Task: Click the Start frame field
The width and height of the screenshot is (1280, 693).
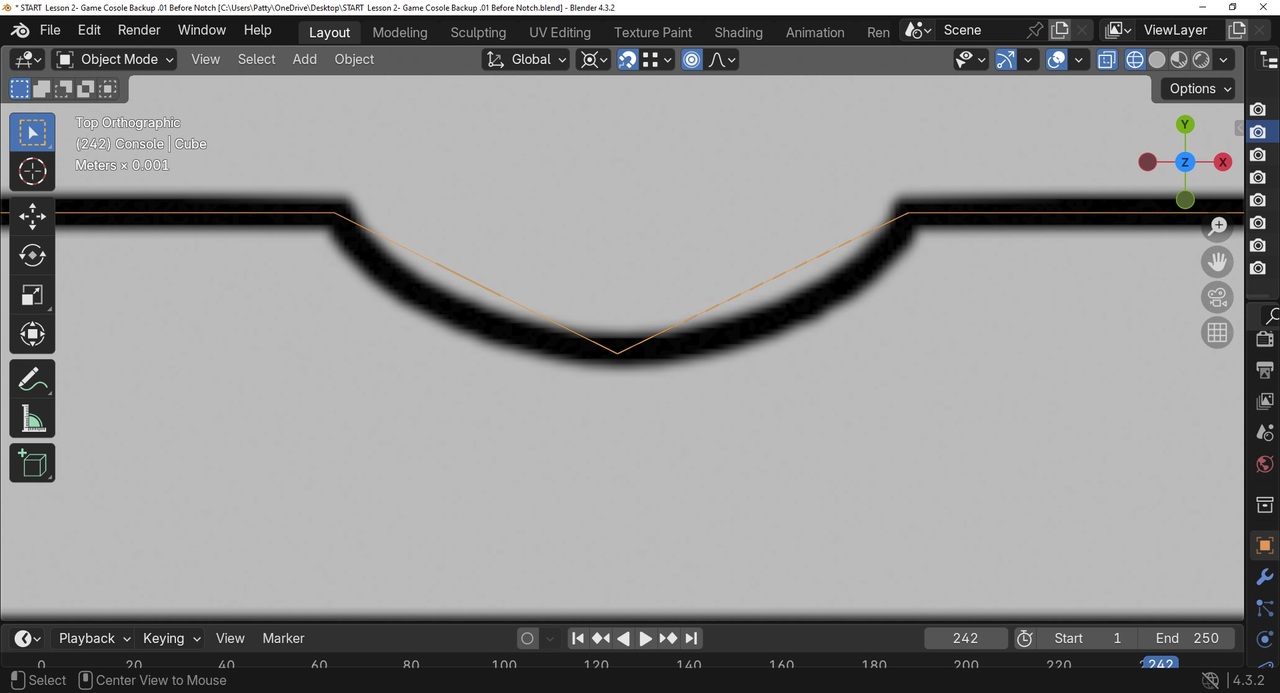Action: [1088, 638]
